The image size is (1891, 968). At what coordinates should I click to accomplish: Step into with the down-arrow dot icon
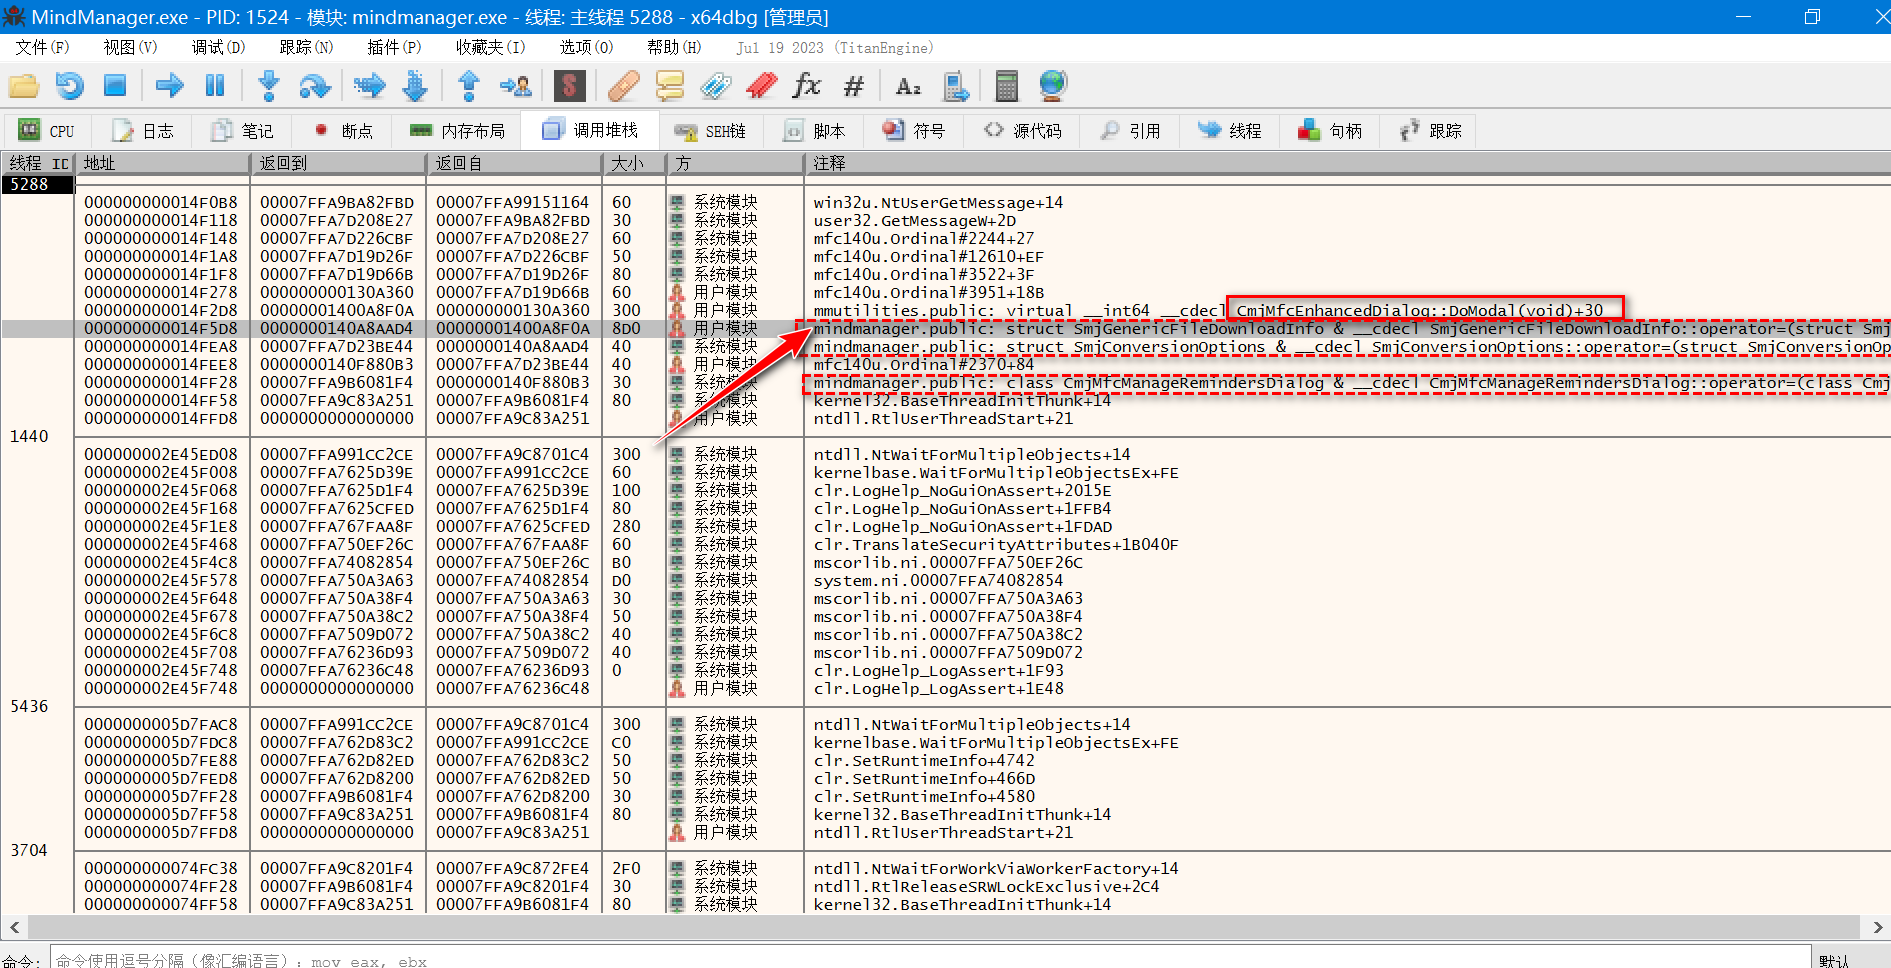[269, 86]
